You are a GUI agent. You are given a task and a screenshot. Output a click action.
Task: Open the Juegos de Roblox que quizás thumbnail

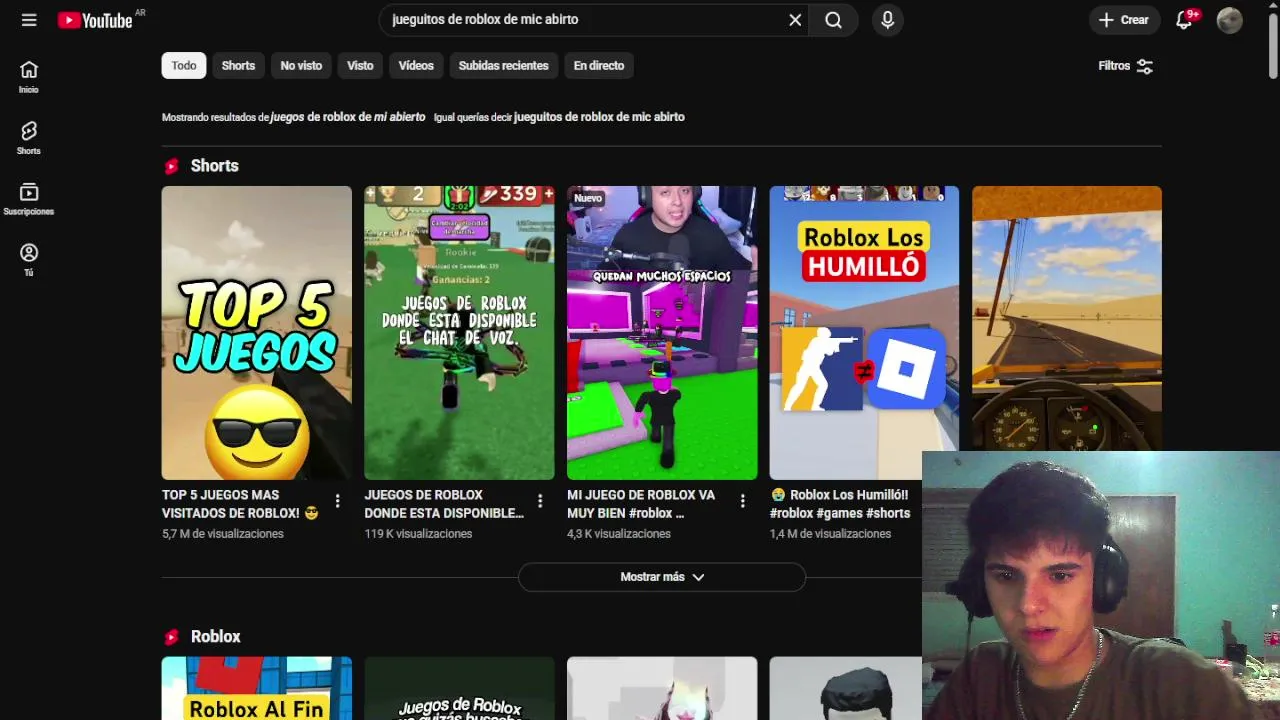click(459, 688)
